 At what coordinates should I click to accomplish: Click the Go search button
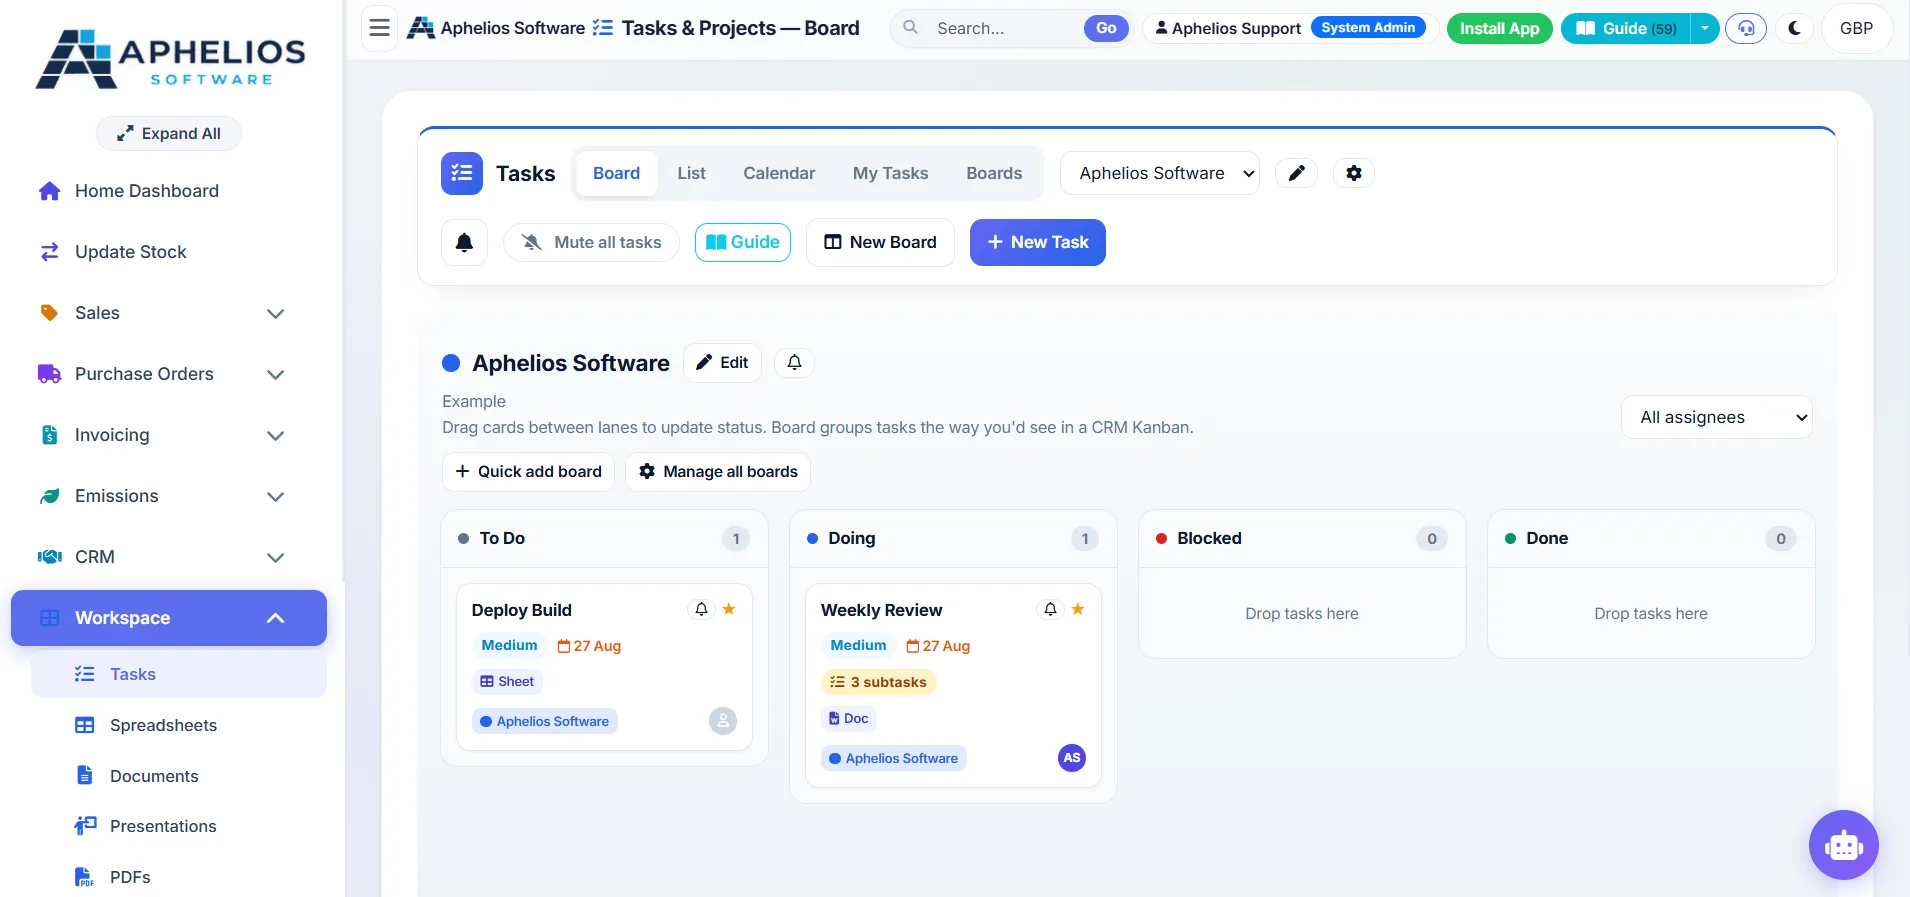[1106, 28]
